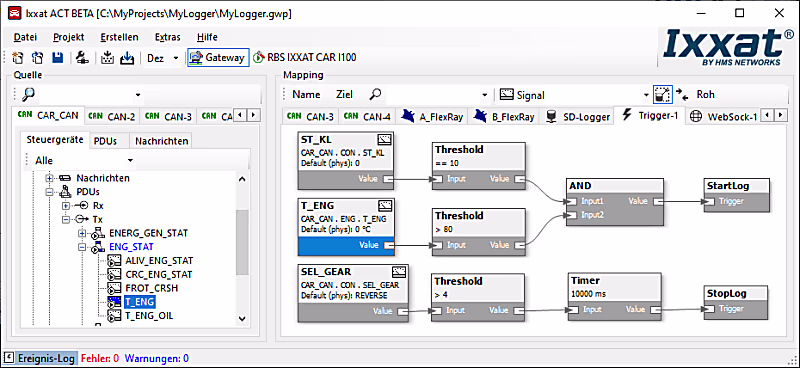The image size is (800, 368).
Task: Toggle the Ziel display option in Mapping
Action: click(344, 94)
